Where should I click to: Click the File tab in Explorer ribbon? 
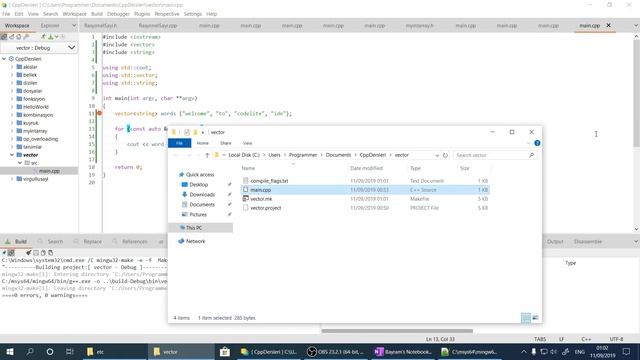tap(179, 143)
